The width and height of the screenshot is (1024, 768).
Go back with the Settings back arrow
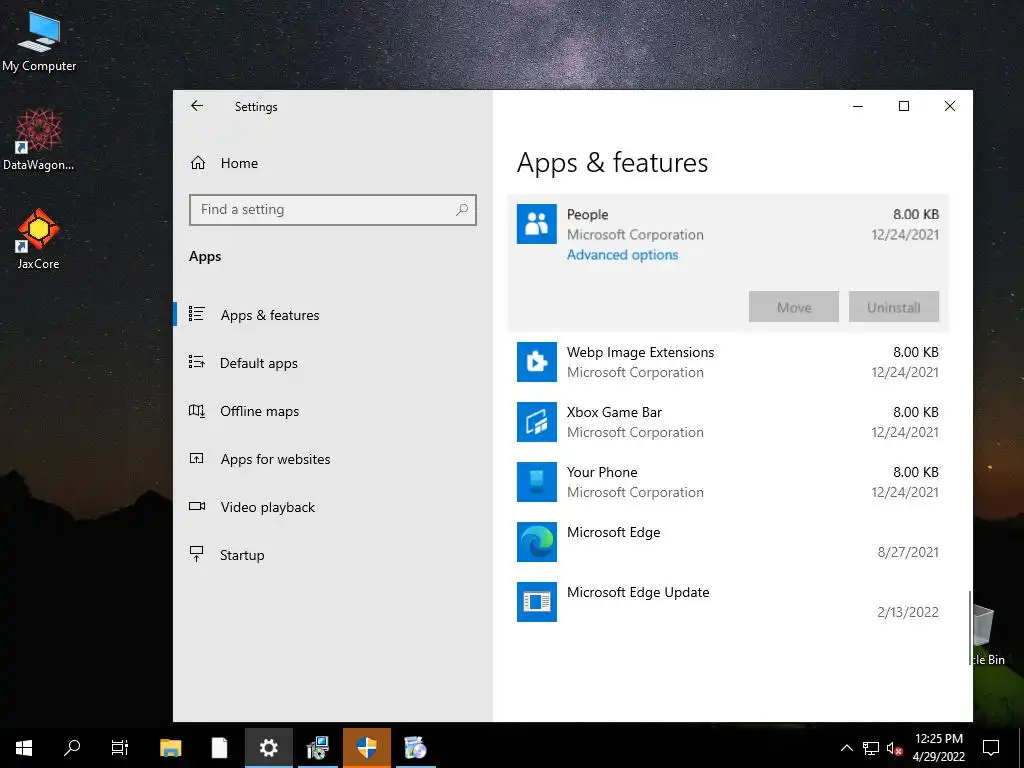pos(197,106)
